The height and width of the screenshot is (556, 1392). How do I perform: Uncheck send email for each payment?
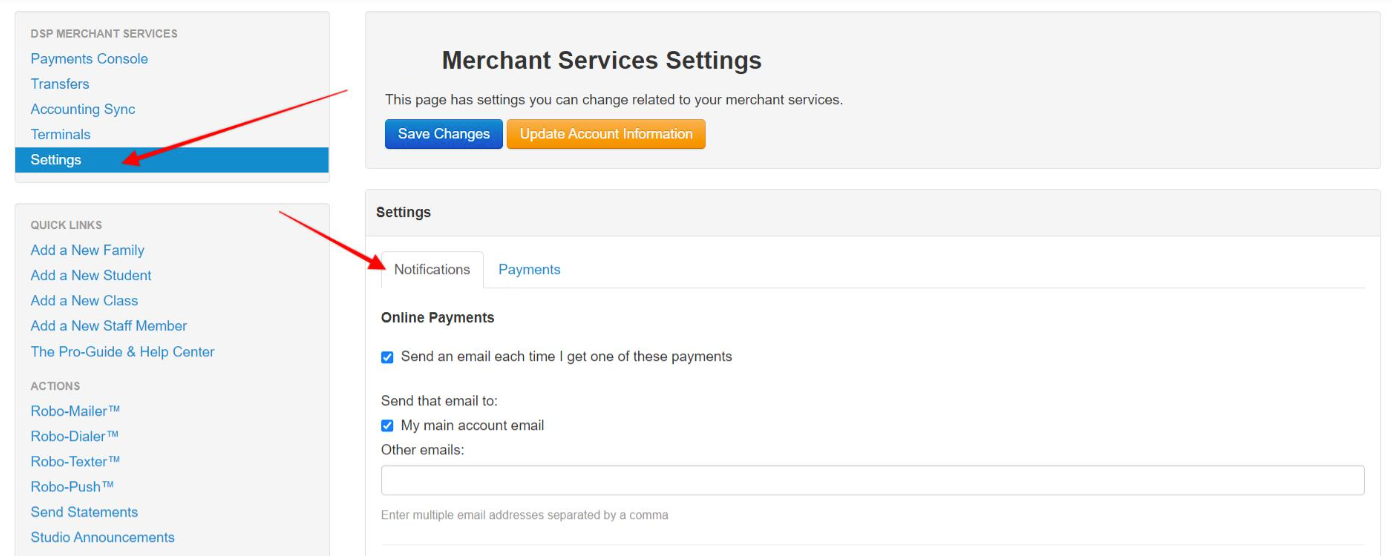tap(387, 357)
